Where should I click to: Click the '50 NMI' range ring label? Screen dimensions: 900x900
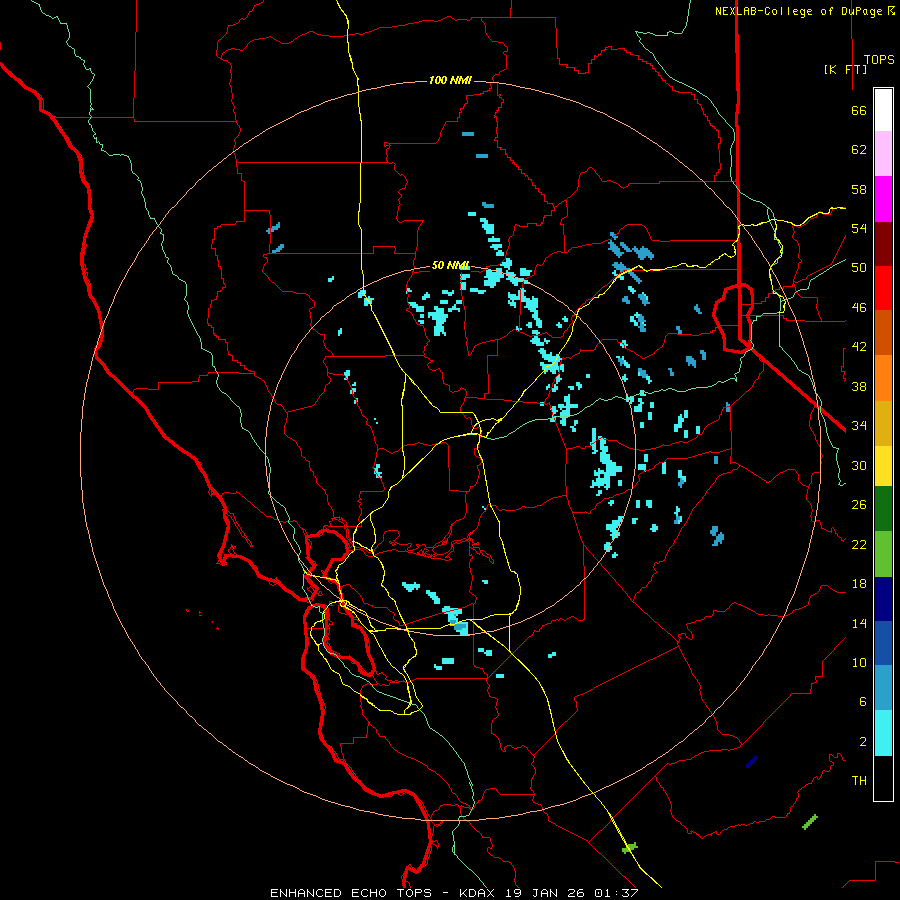coord(451,265)
